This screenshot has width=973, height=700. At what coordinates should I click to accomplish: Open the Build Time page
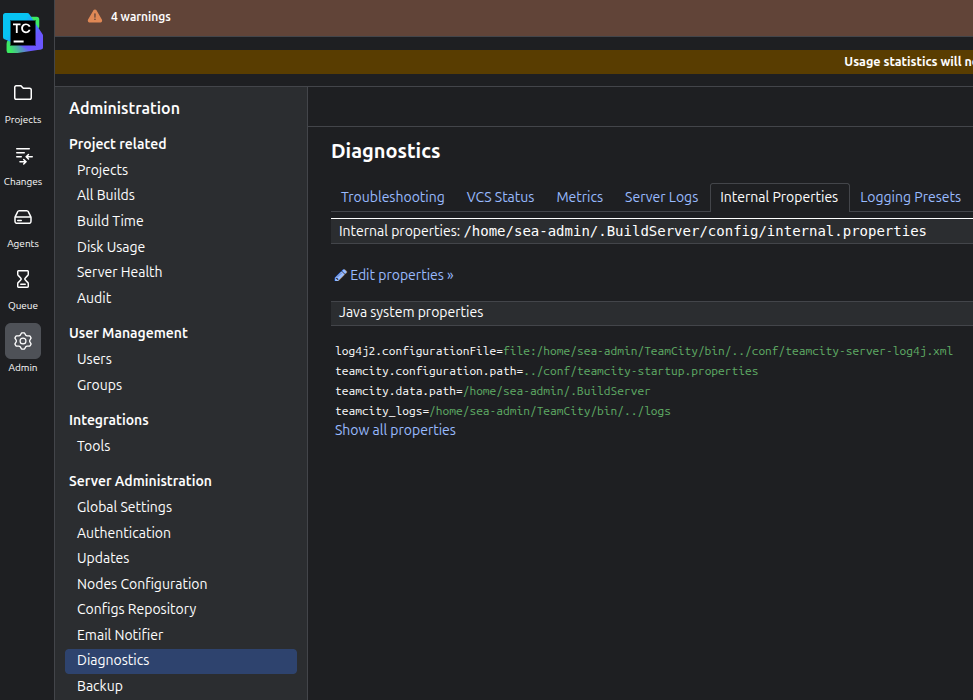[x=110, y=221]
